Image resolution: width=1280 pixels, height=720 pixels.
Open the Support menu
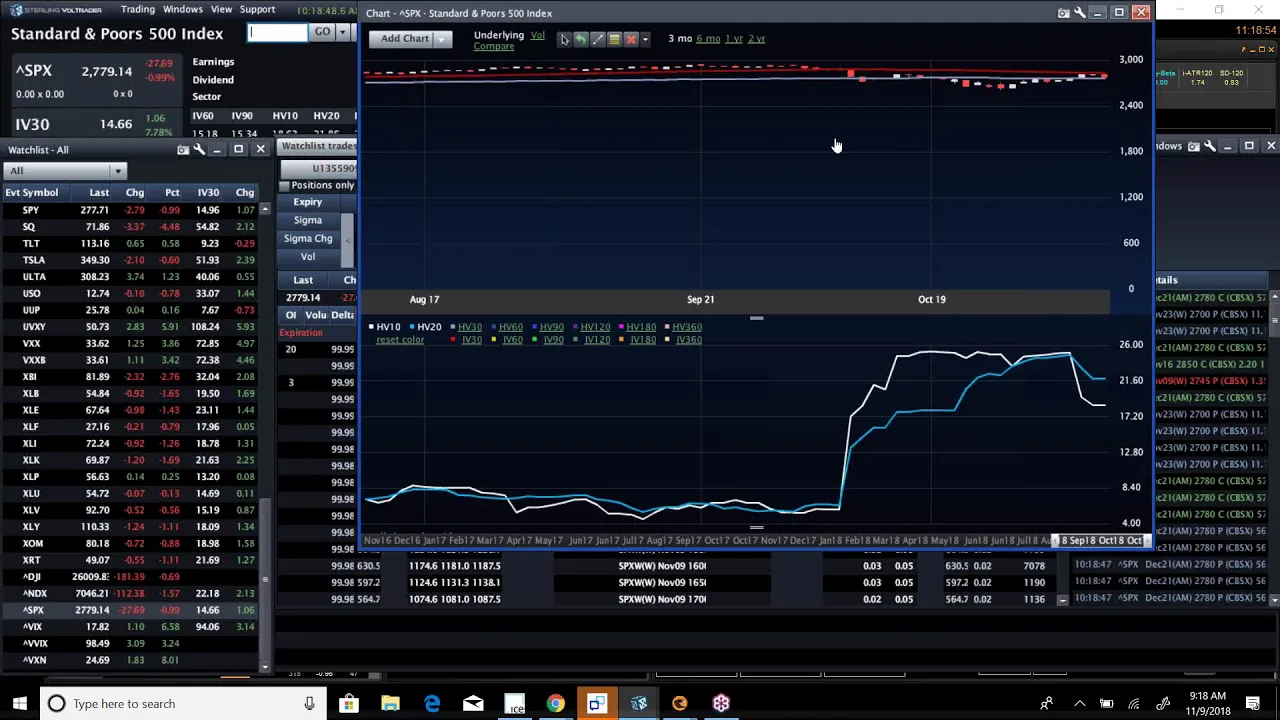point(257,9)
